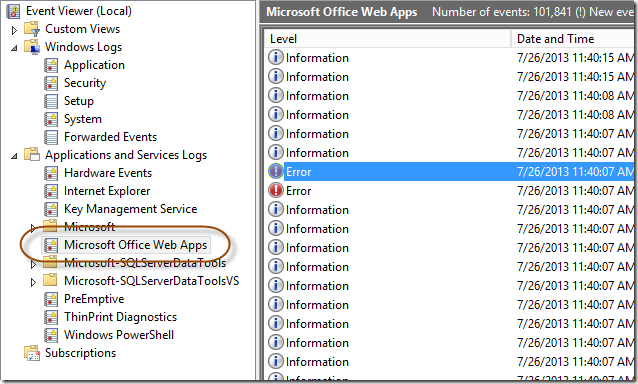Collapse the Windows Logs node

[14, 48]
